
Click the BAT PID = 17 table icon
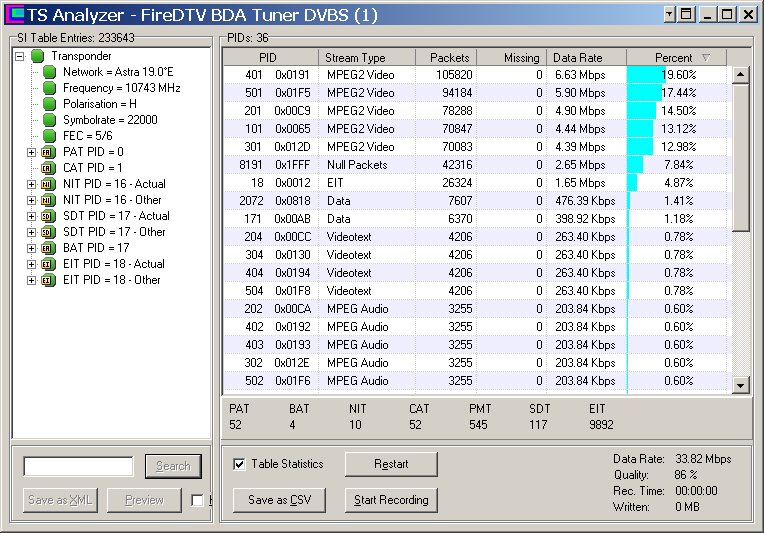[x=47, y=248]
